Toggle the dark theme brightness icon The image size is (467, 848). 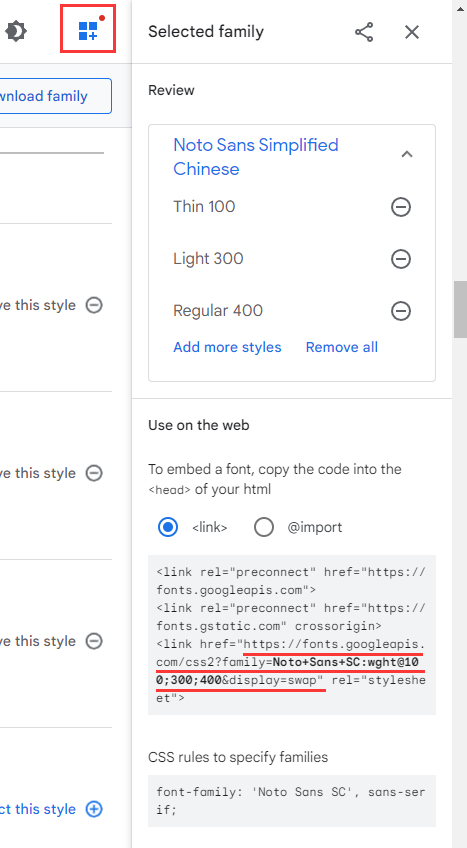click(x=15, y=31)
